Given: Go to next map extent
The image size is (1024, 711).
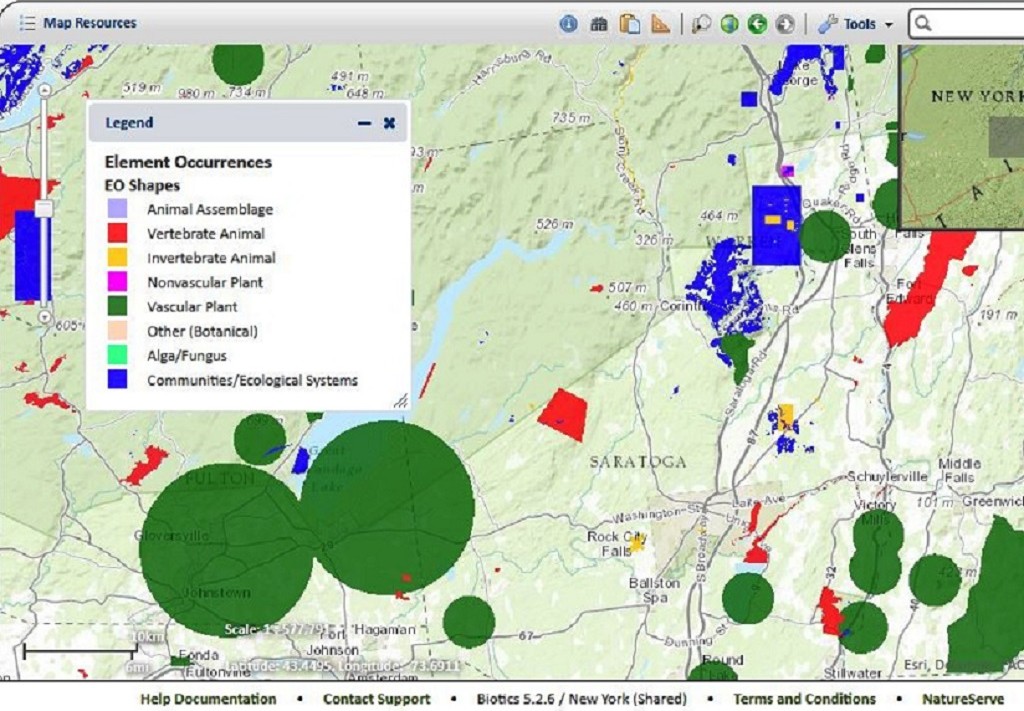Looking at the screenshot, I should click(786, 24).
